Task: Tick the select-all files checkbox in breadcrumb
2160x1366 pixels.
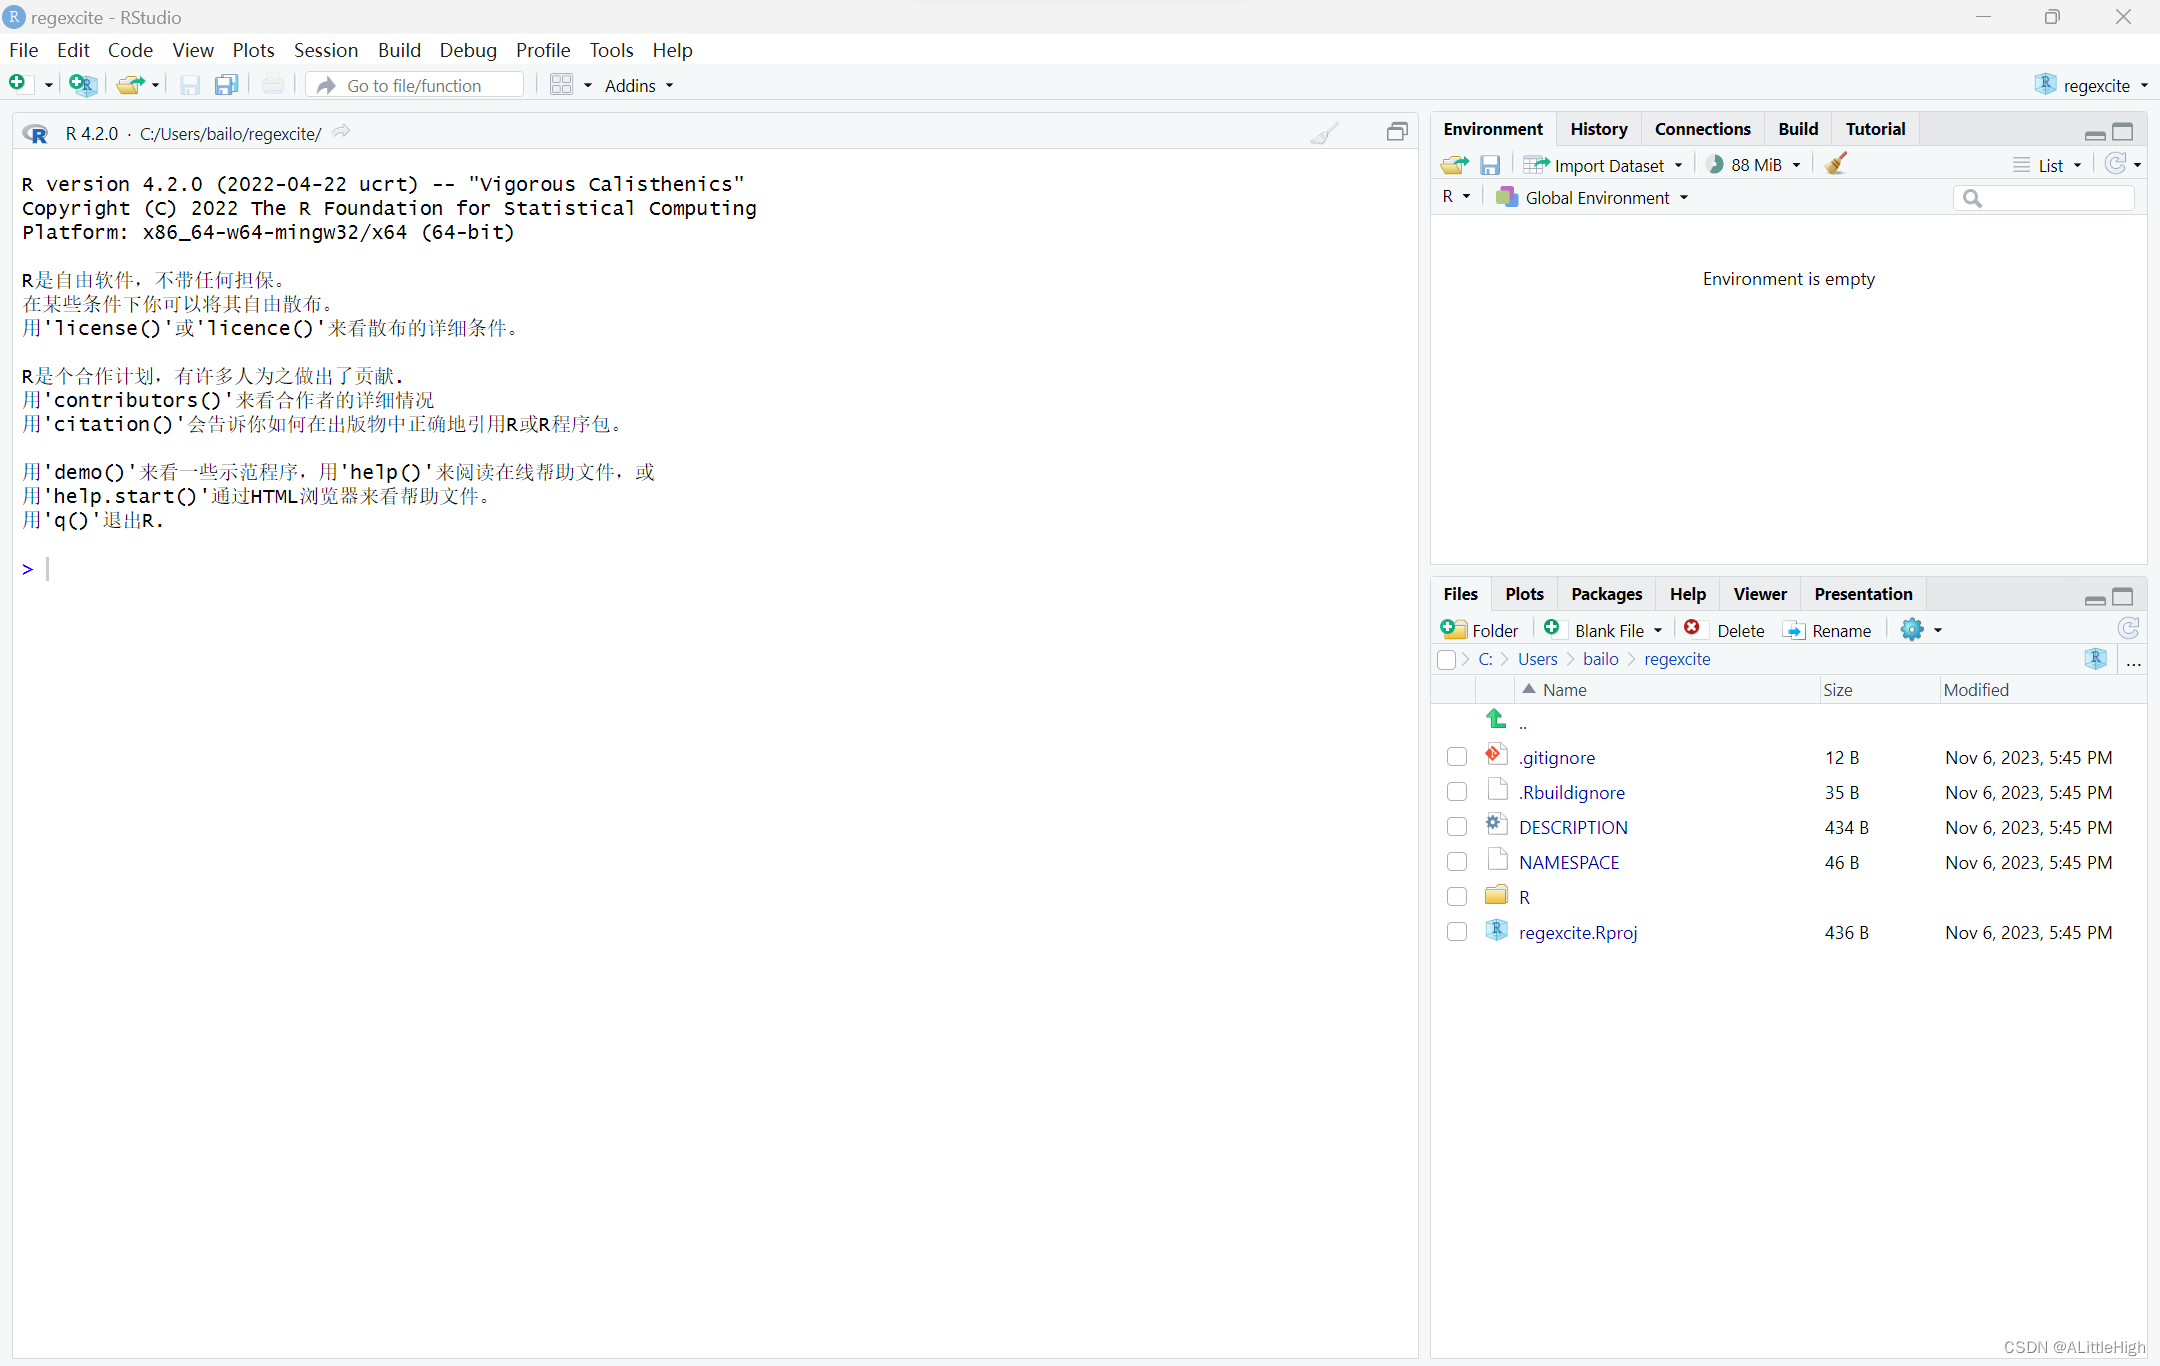Action: (x=1446, y=660)
